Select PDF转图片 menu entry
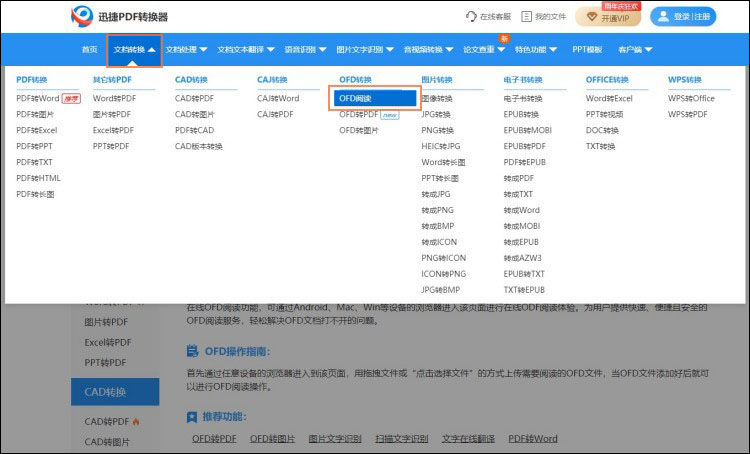750x454 pixels. pos(35,114)
